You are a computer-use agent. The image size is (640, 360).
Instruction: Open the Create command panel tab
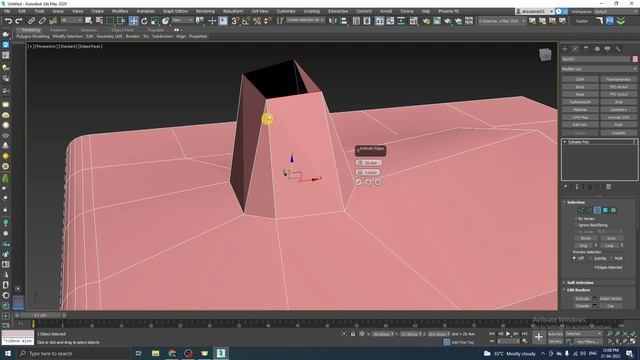click(x=565, y=49)
